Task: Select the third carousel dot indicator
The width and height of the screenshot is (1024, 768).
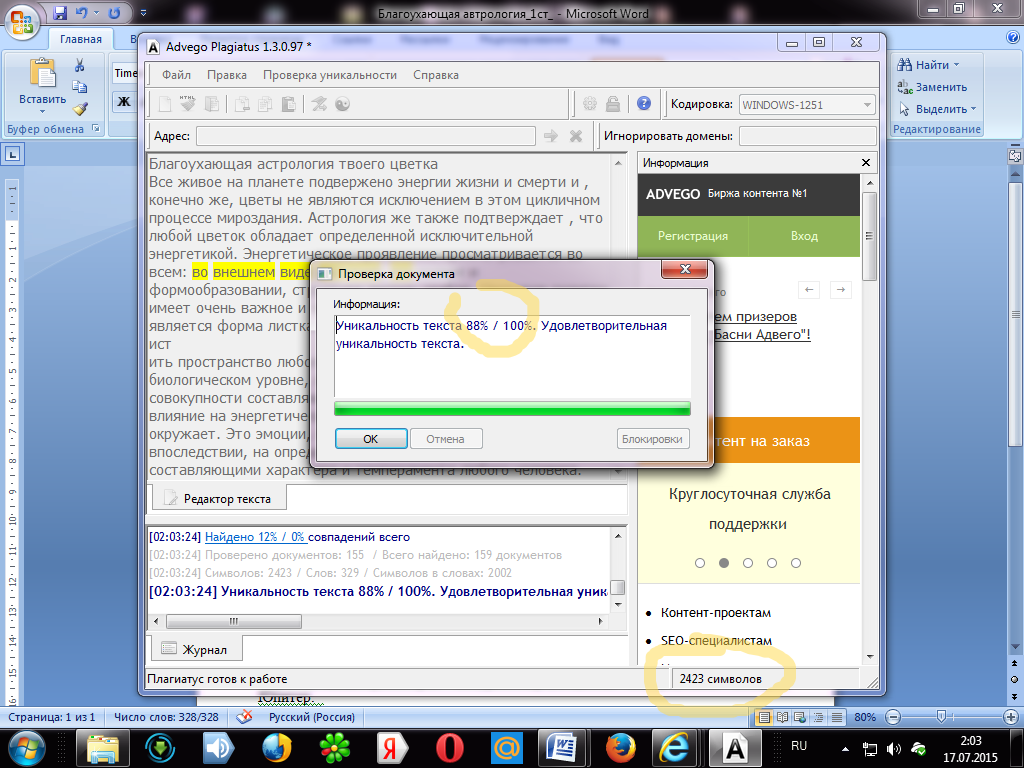Action: tap(748, 563)
